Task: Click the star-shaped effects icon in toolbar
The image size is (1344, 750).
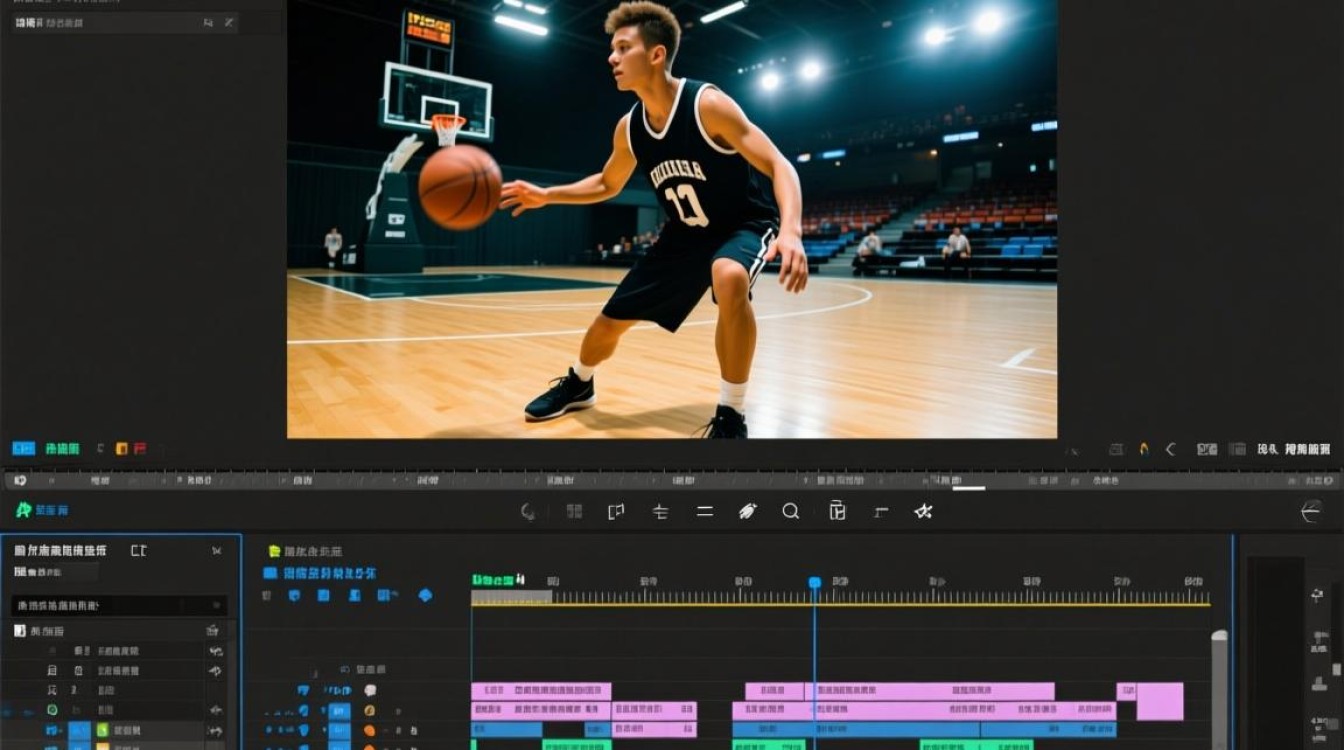Action: 923,511
